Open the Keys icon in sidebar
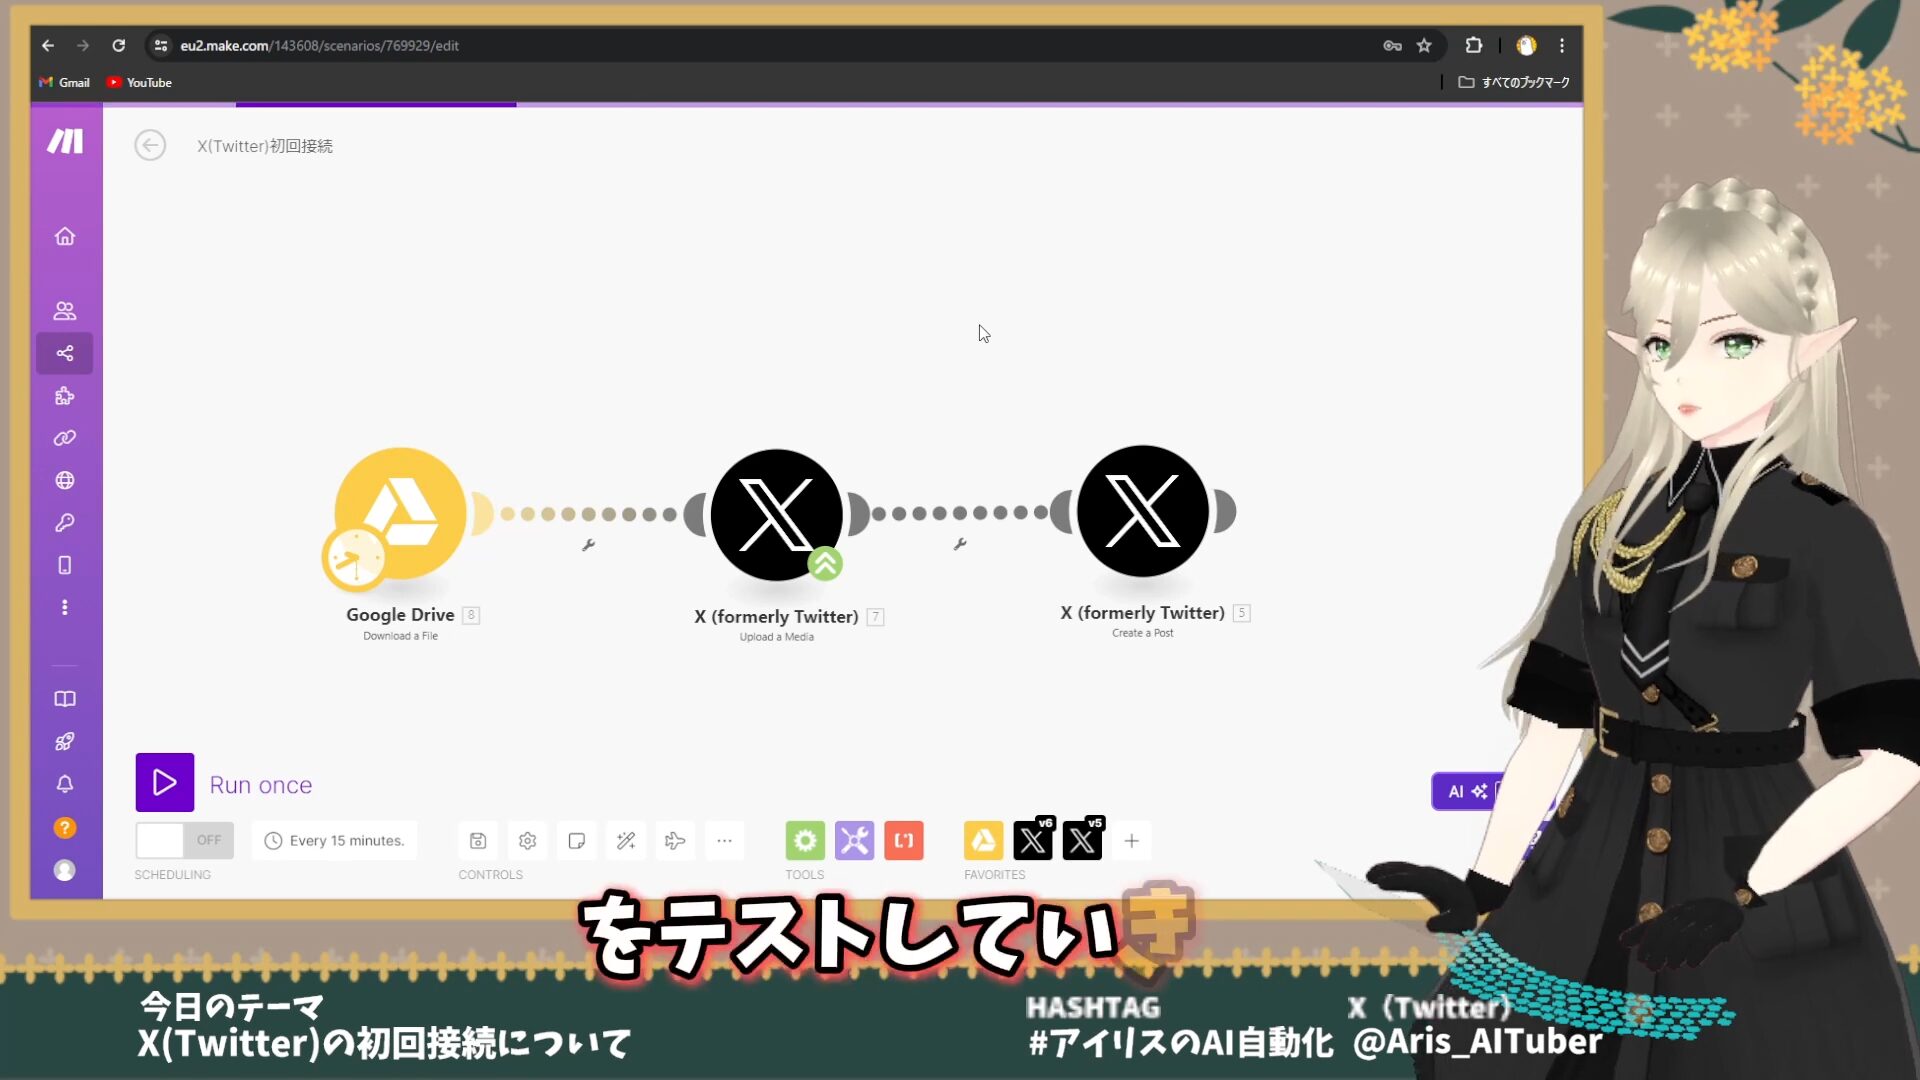This screenshot has width=1920, height=1080. click(65, 523)
